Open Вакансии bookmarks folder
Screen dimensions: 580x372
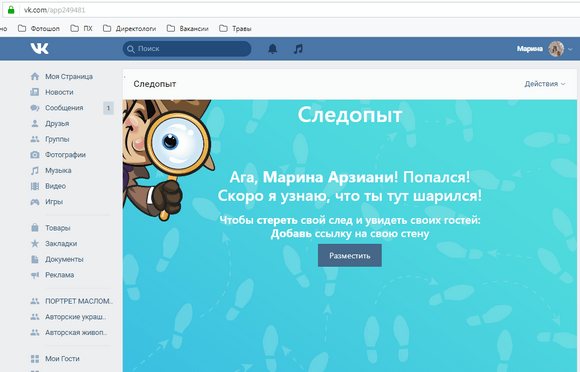coord(188,28)
